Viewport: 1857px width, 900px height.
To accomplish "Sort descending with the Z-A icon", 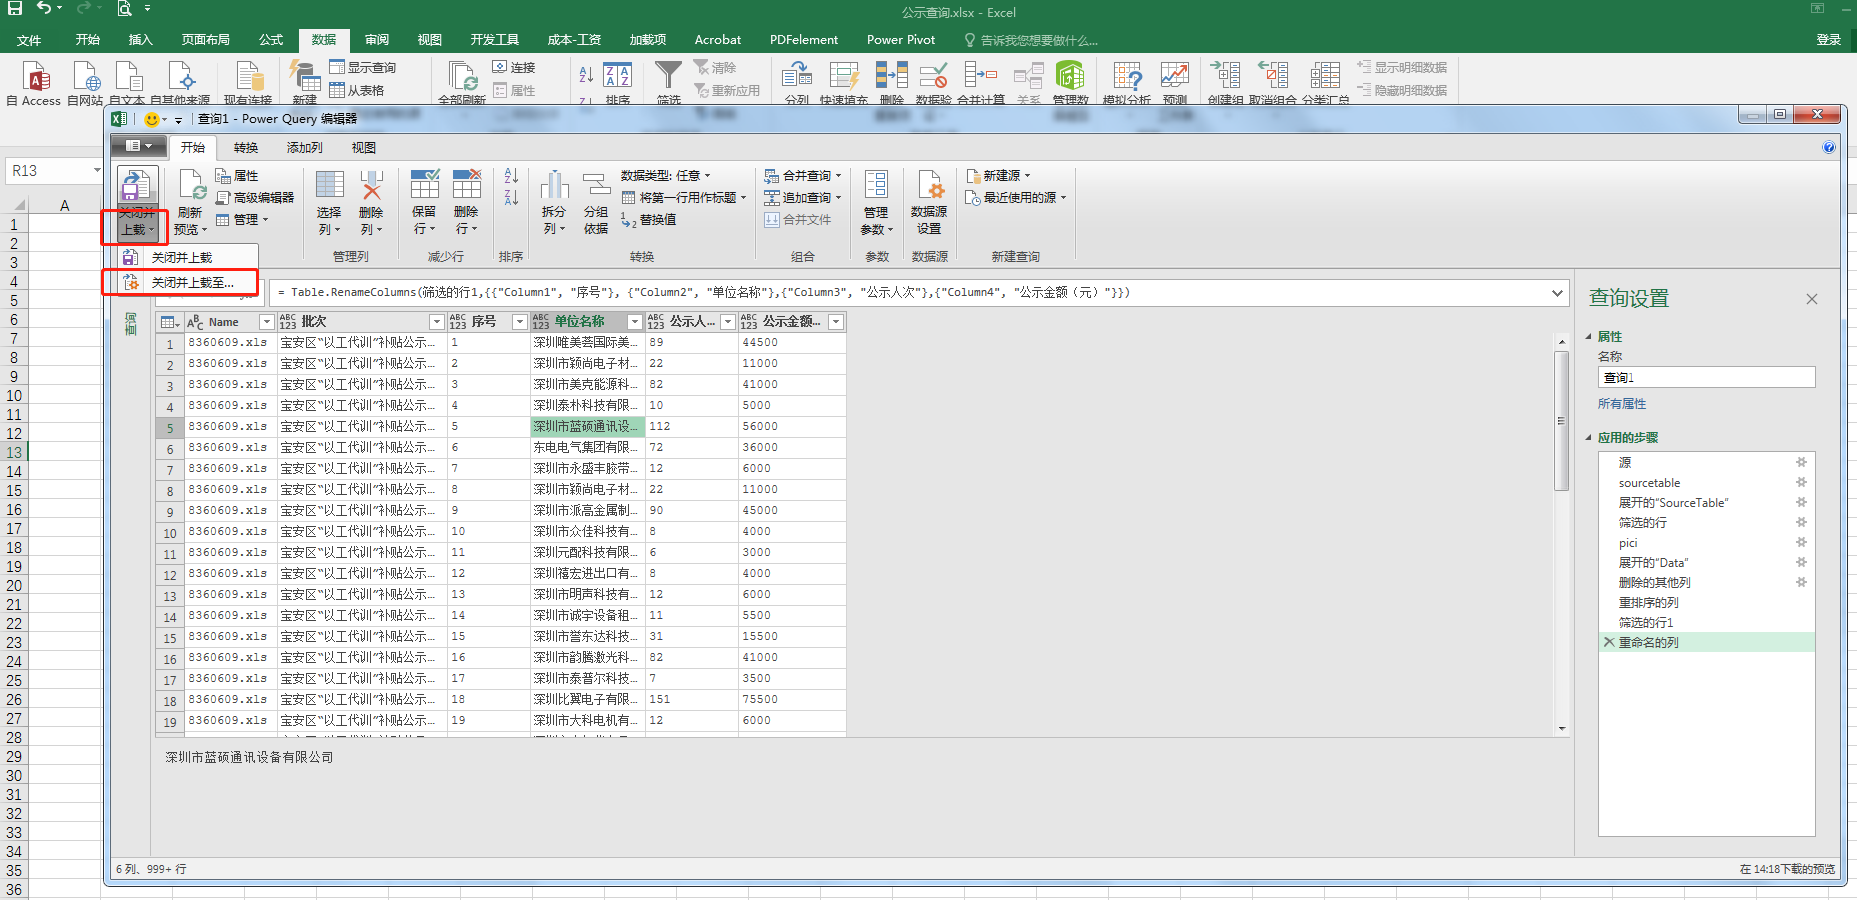I will point(511,197).
